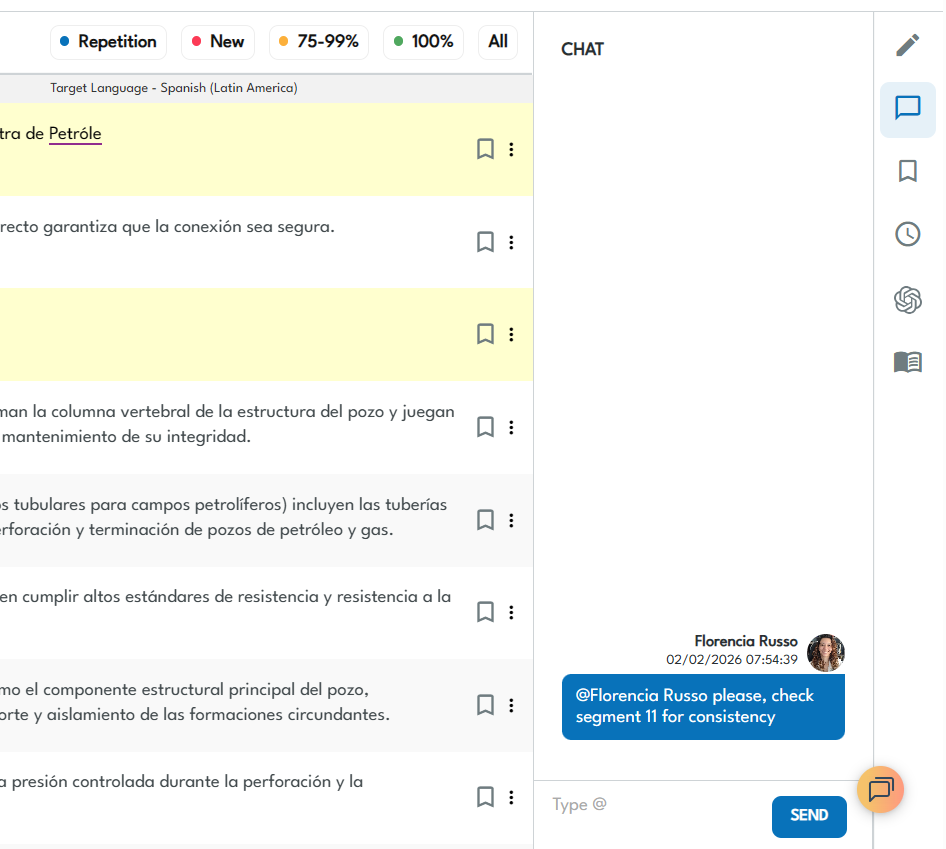Bookmark the segment containing 'Petróle'
946x849 pixels.
(x=485, y=149)
